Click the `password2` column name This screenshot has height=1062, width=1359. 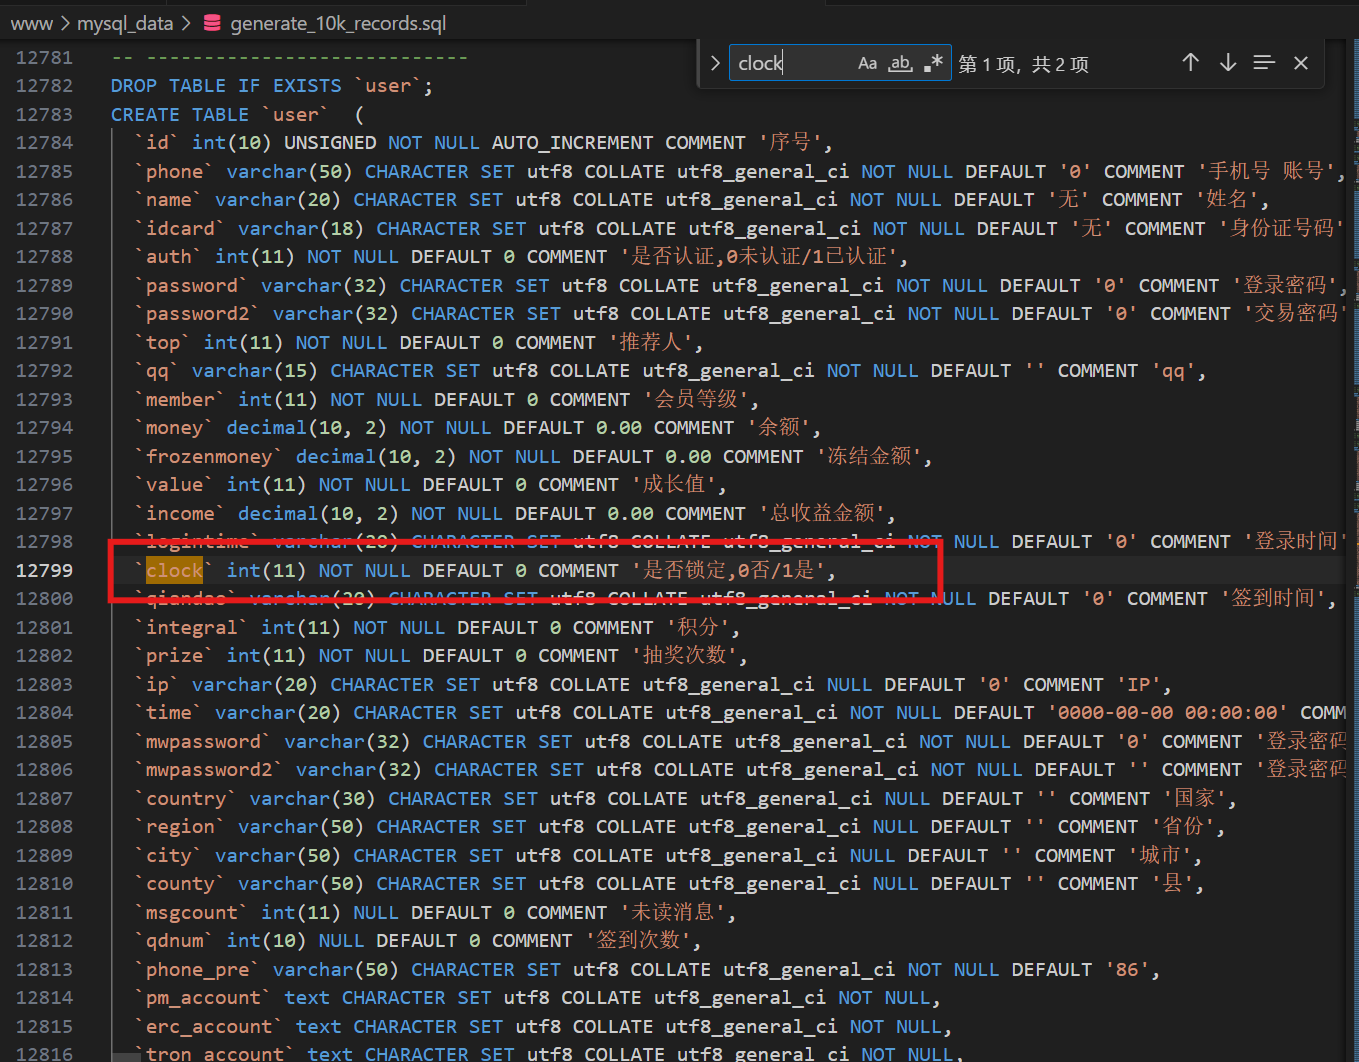pyautogui.click(x=198, y=314)
